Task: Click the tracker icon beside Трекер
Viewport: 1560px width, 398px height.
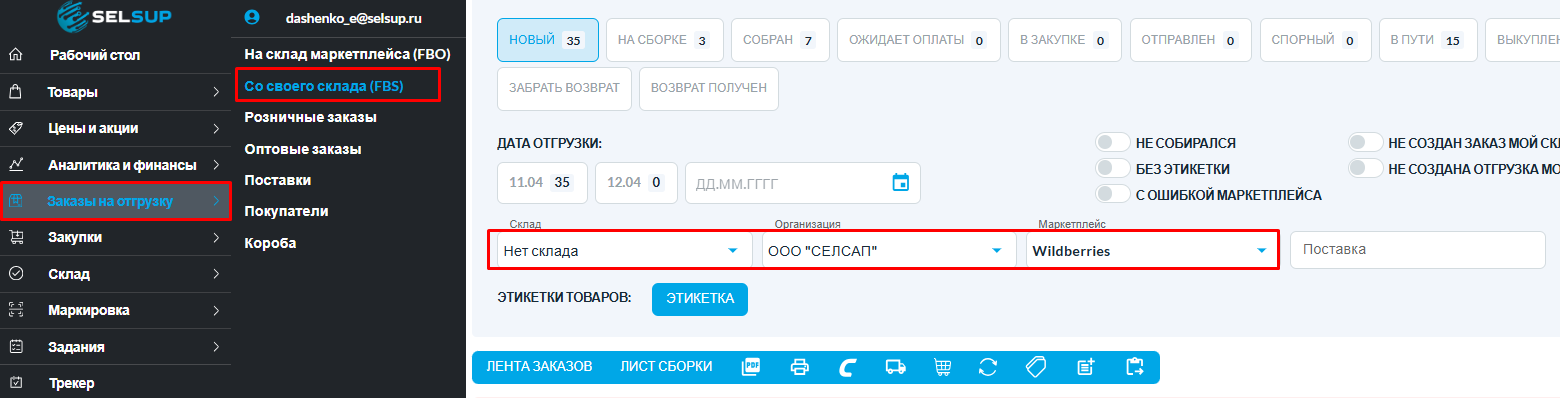Action: click(x=15, y=382)
